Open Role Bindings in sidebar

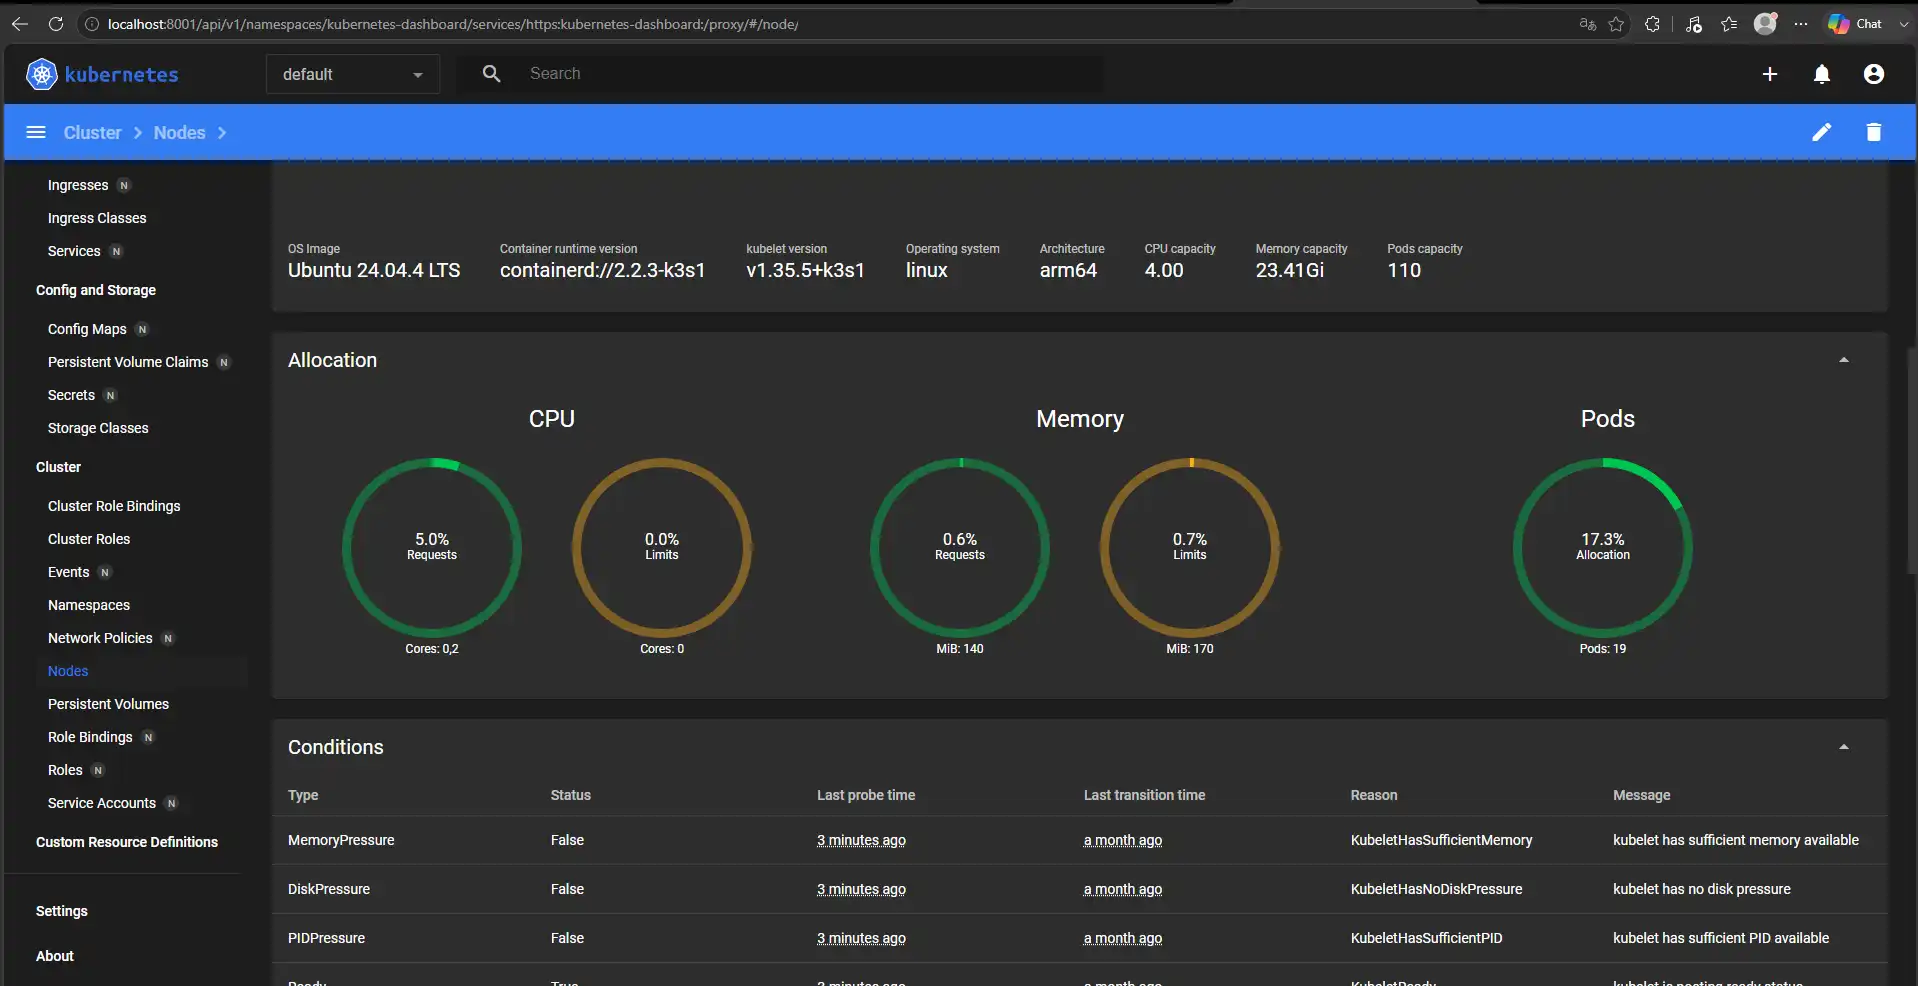90,737
